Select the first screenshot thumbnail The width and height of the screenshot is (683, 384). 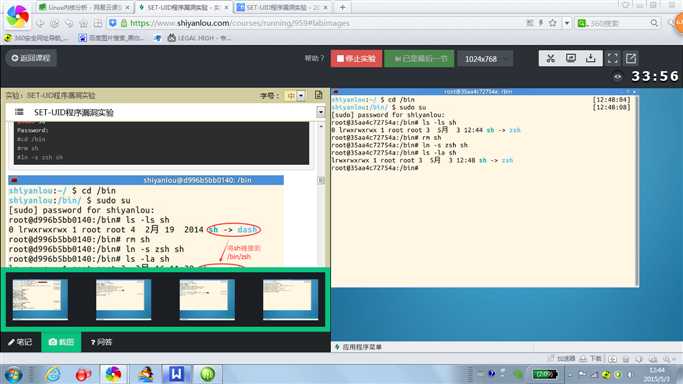click(40, 299)
